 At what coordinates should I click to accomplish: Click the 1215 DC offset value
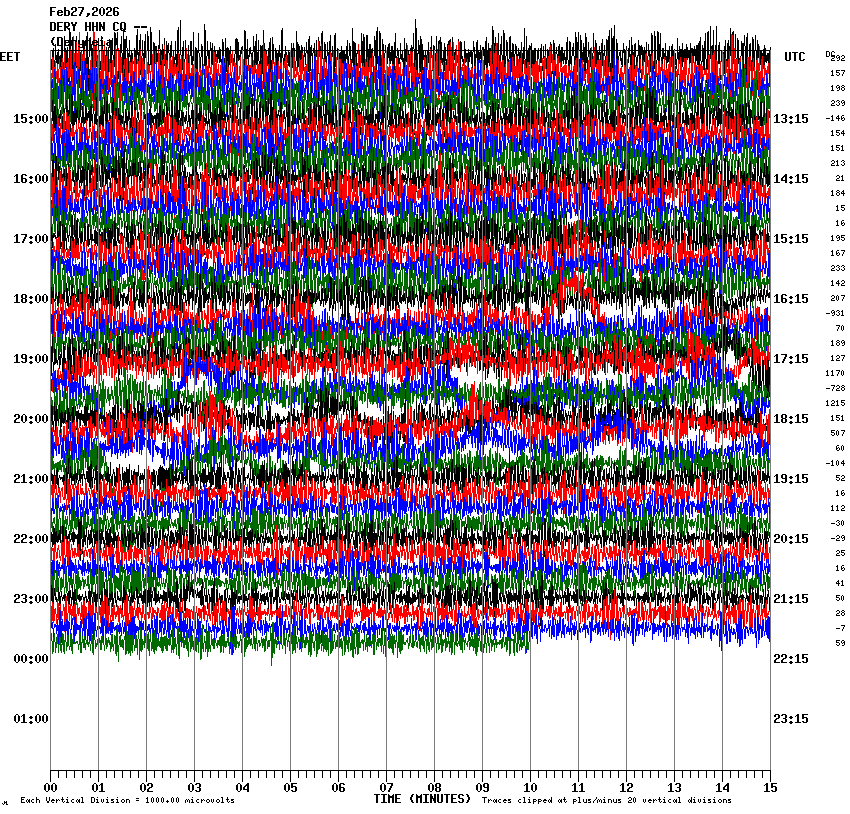835,403
